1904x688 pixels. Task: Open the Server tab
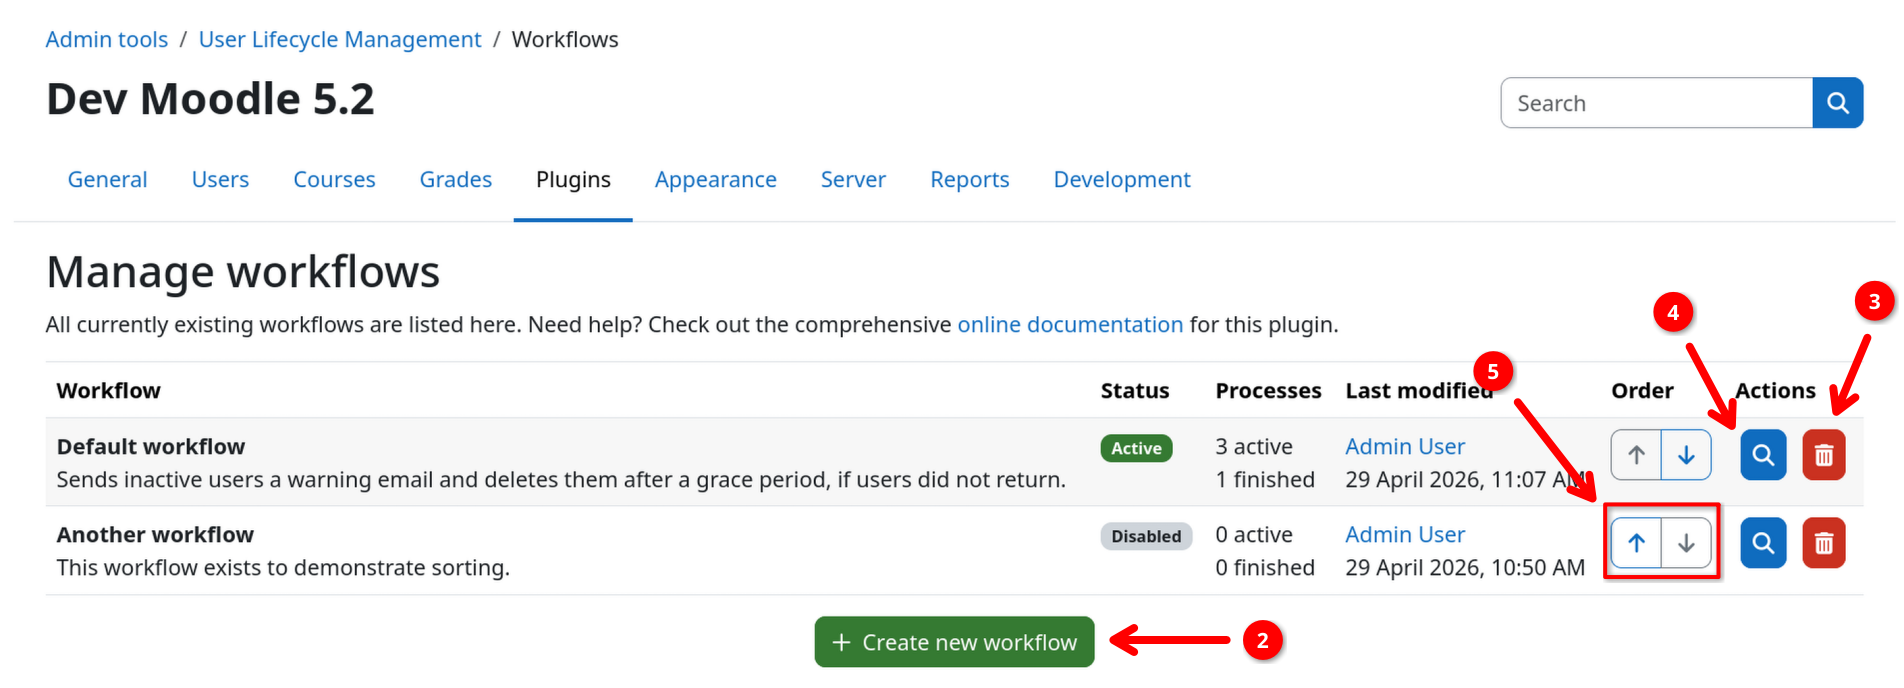[x=853, y=179]
